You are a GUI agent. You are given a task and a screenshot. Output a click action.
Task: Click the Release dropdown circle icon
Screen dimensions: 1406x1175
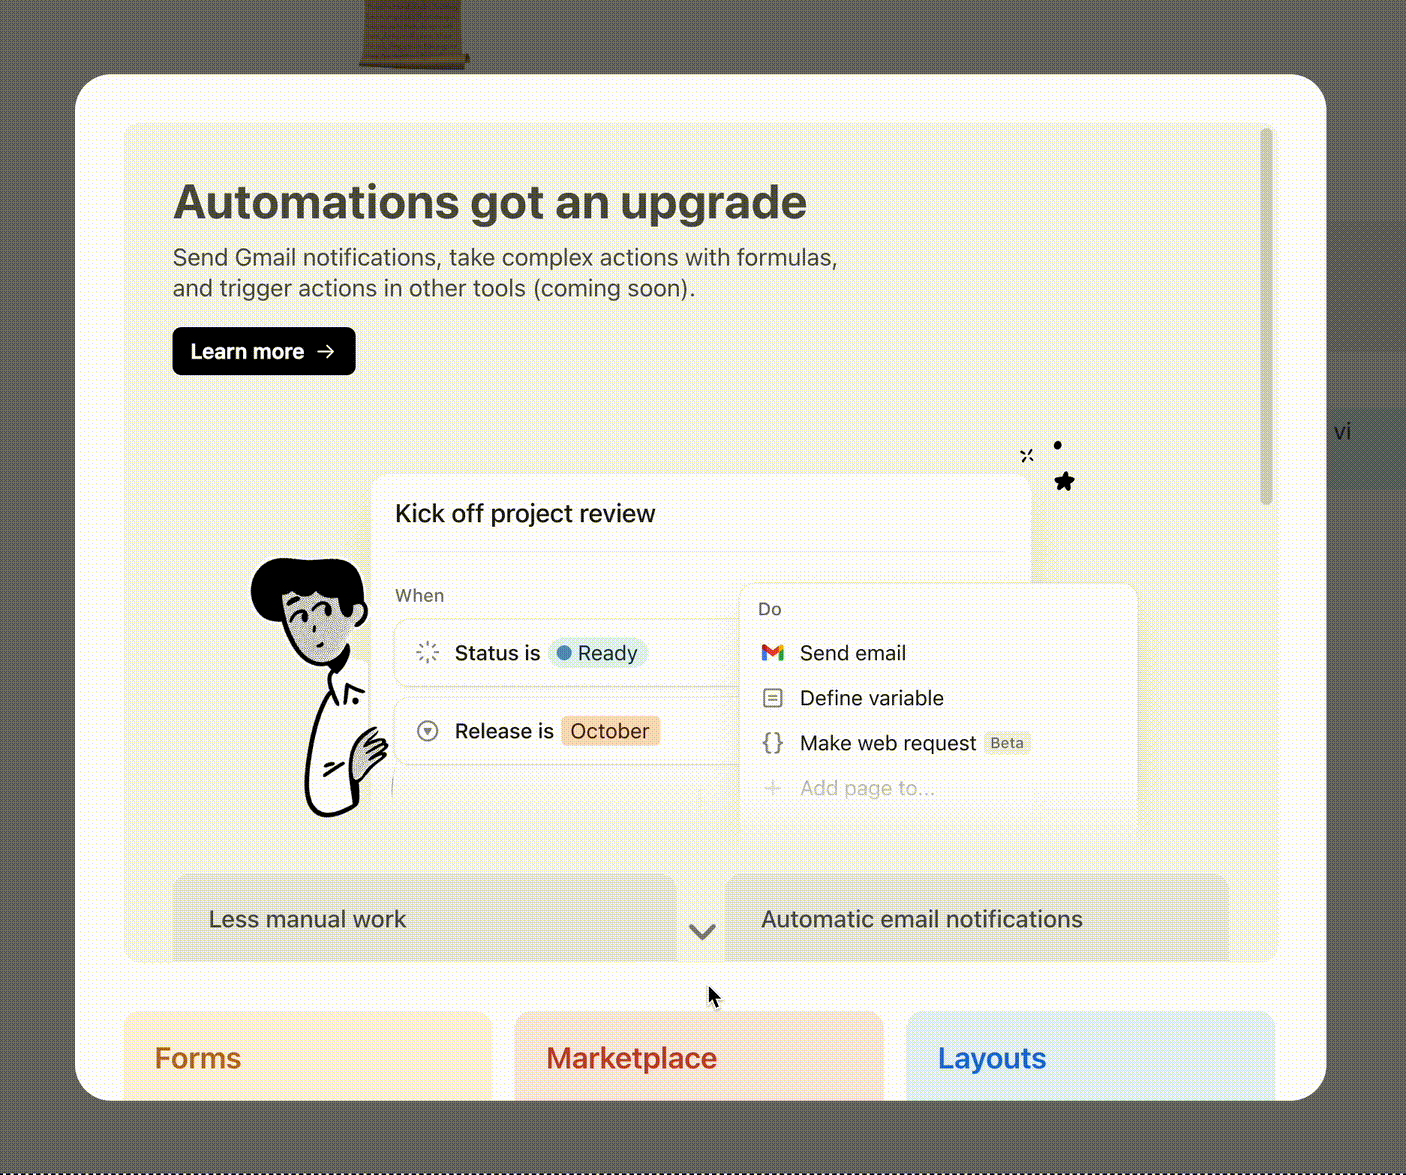pos(427,731)
